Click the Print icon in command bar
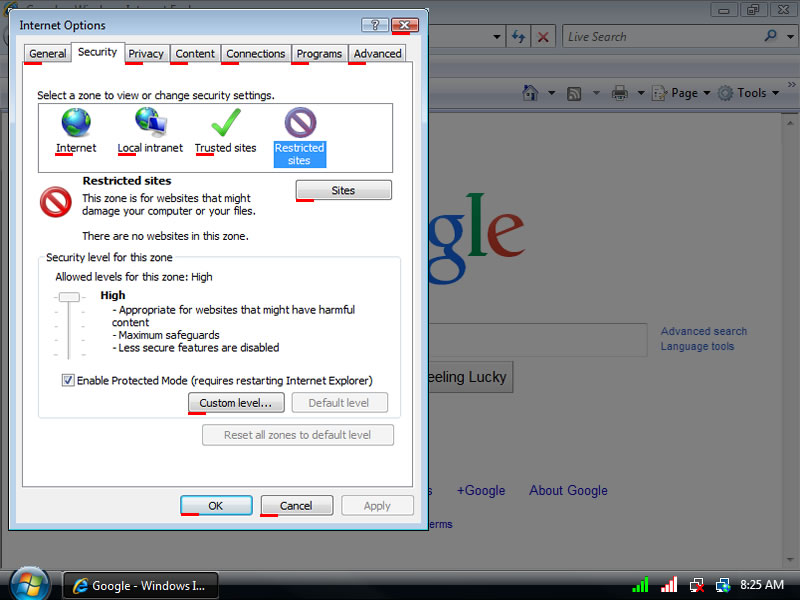800x600 pixels. click(x=619, y=93)
